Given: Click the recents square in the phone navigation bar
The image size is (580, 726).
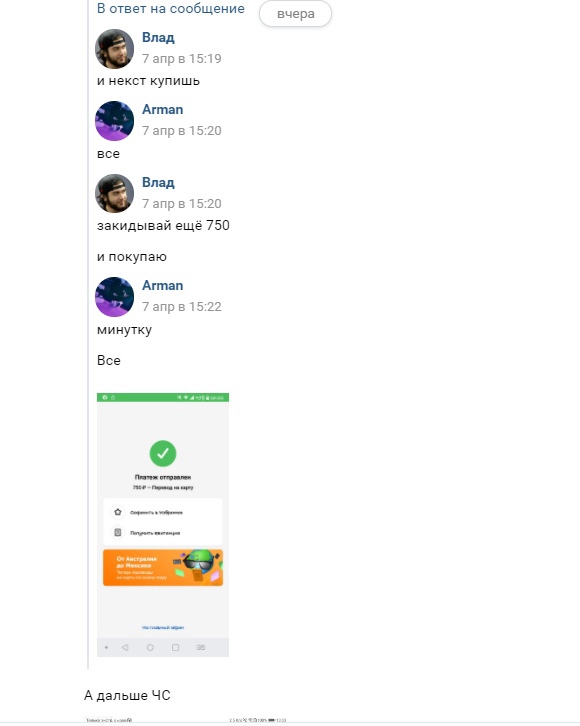Looking at the screenshot, I should pyautogui.click(x=175, y=647).
